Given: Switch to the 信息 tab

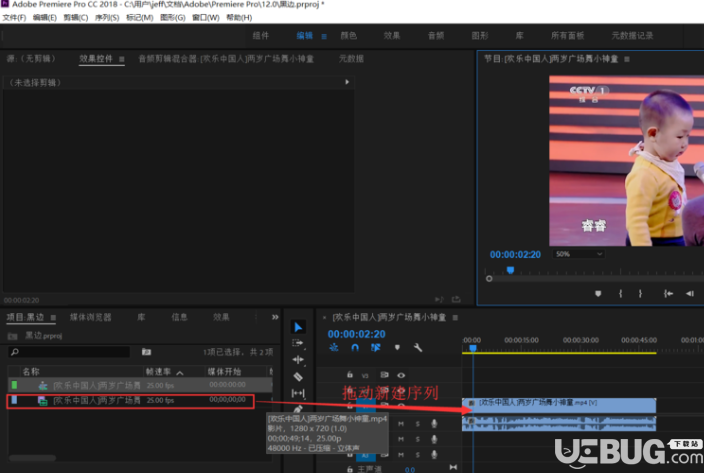Looking at the screenshot, I should [x=179, y=317].
